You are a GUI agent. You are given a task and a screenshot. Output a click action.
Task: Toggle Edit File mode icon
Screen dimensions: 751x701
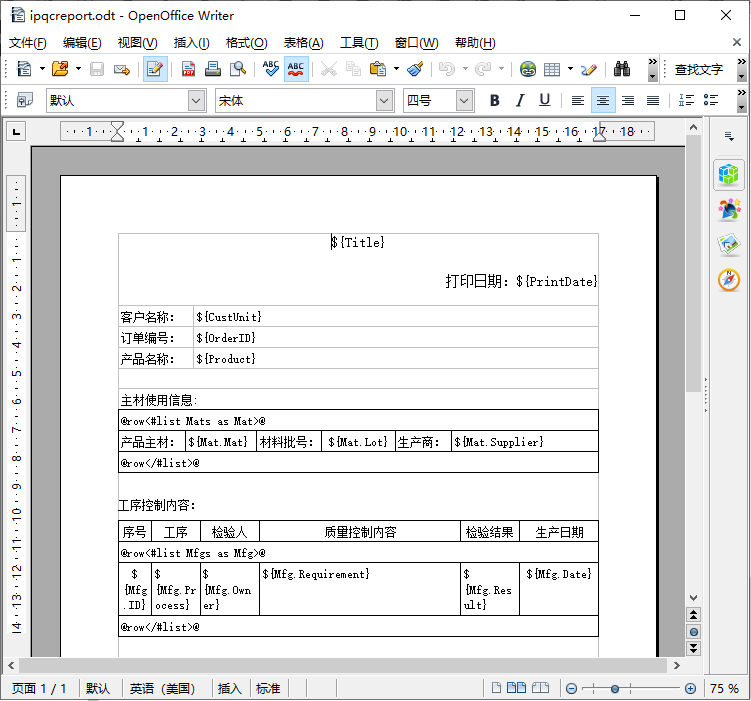155,69
